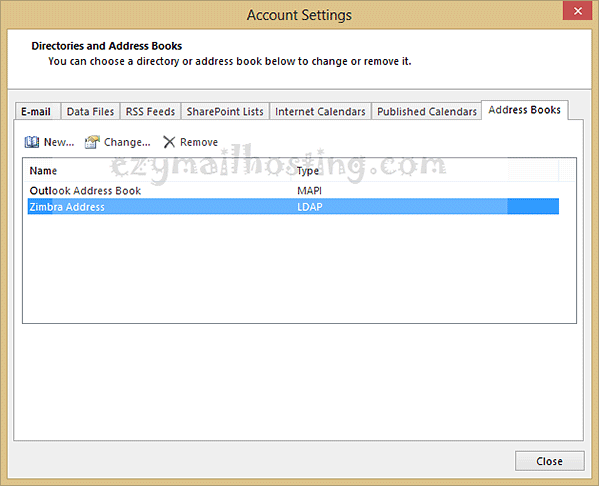Image resolution: width=599 pixels, height=486 pixels.
Task: Click the Close button
Action: (x=549, y=461)
